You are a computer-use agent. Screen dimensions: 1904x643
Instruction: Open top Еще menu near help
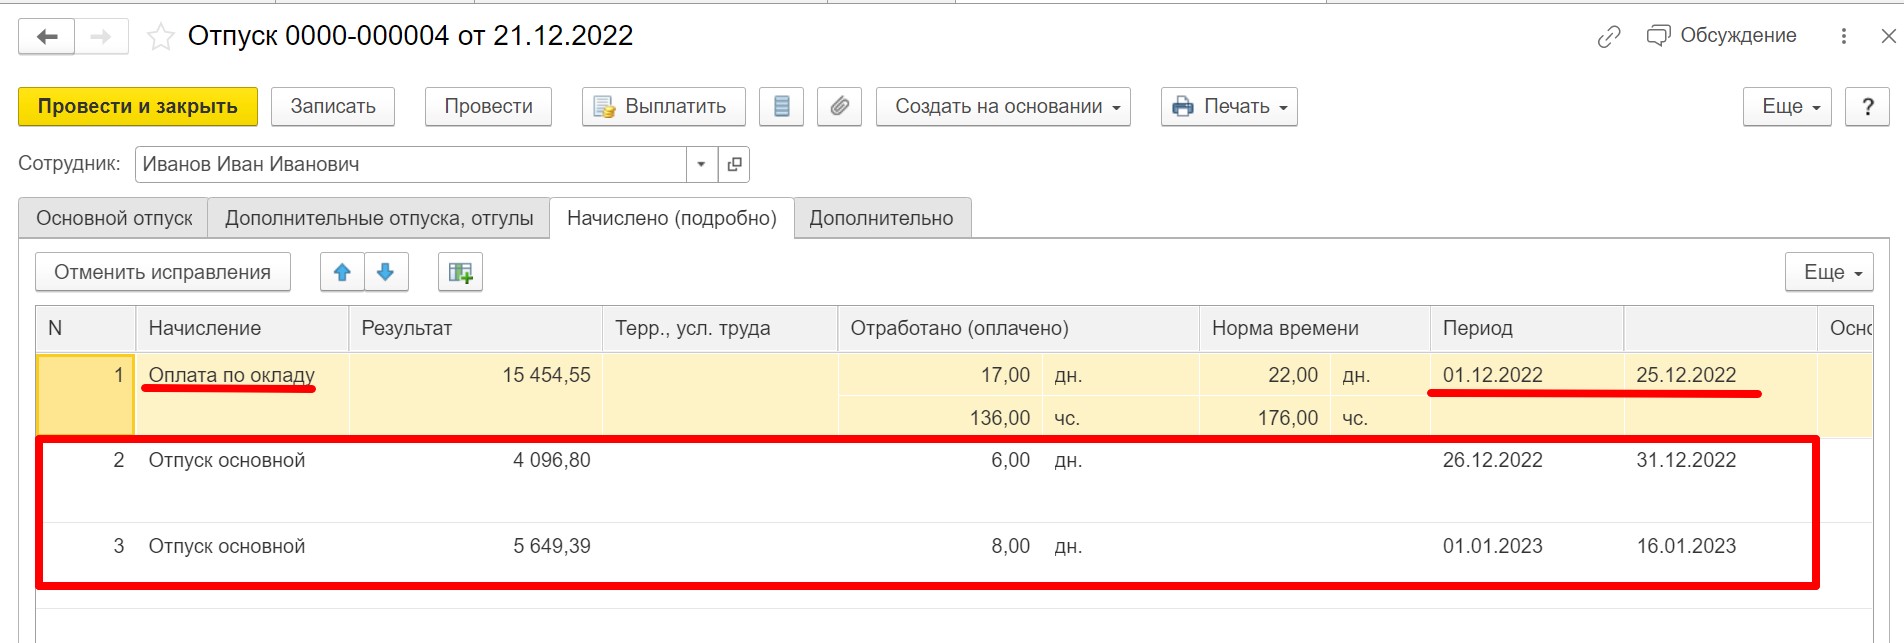pyautogui.click(x=1788, y=107)
